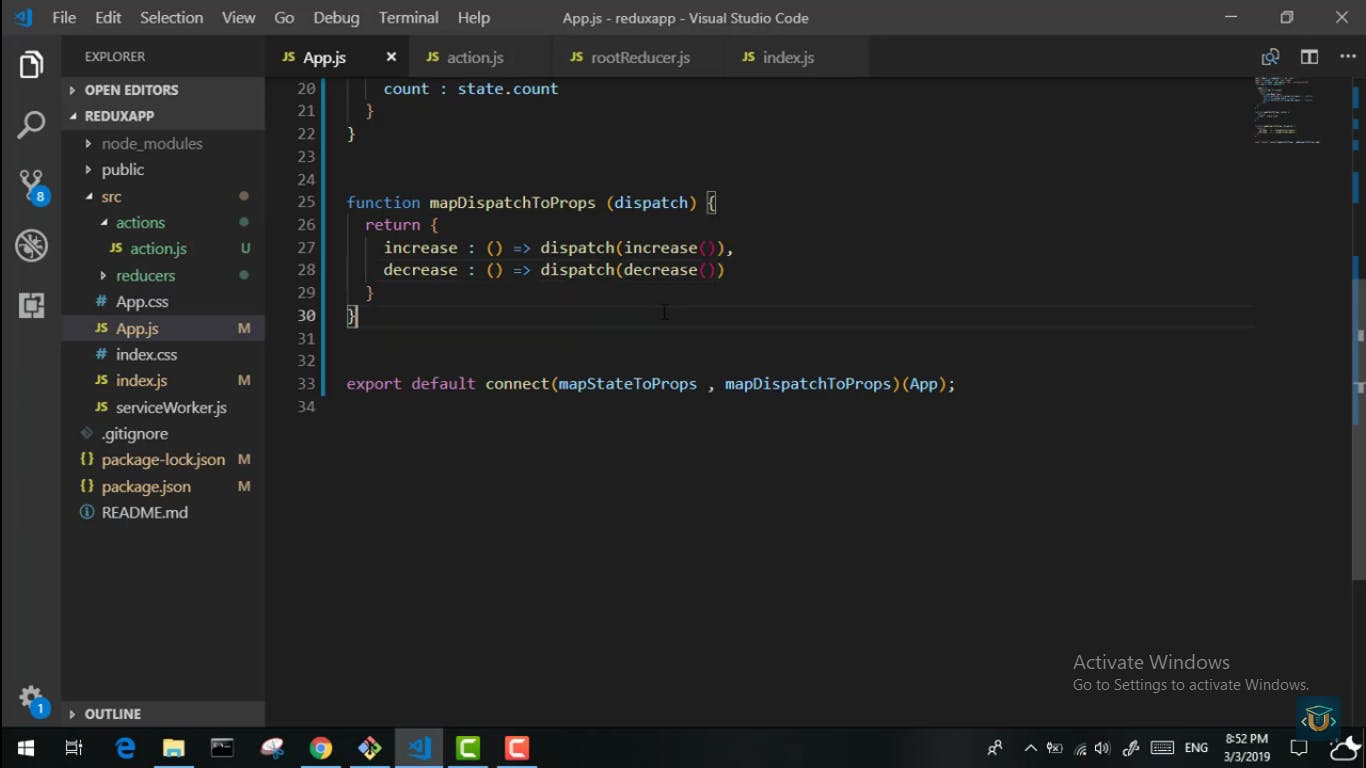This screenshot has width=1366, height=768.
Task: Open the Extensions view icon
Action: 31,305
